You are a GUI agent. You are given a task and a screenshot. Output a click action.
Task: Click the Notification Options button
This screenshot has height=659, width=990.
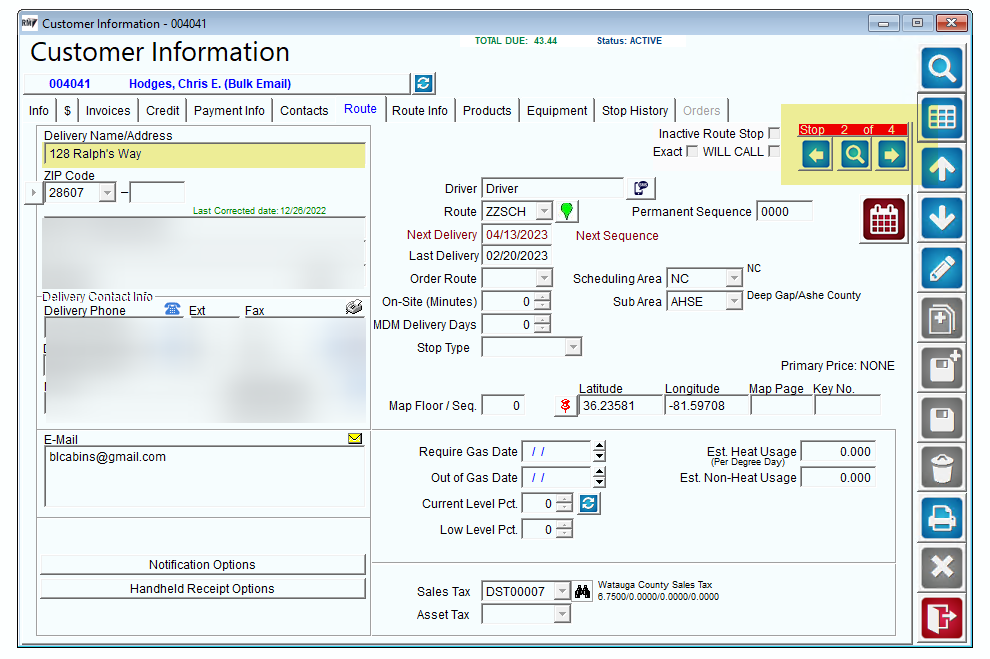point(203,564)
